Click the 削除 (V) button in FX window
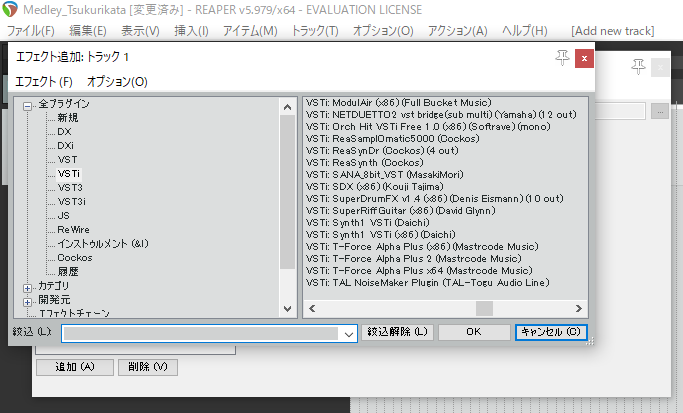Viewport: 683px width, 413px height. point(148,367)
